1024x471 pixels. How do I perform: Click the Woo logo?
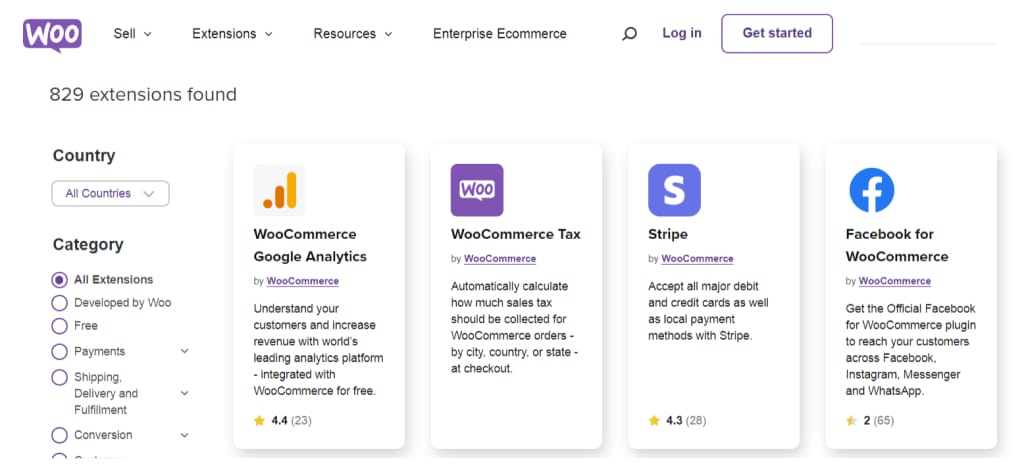(52, 35)
